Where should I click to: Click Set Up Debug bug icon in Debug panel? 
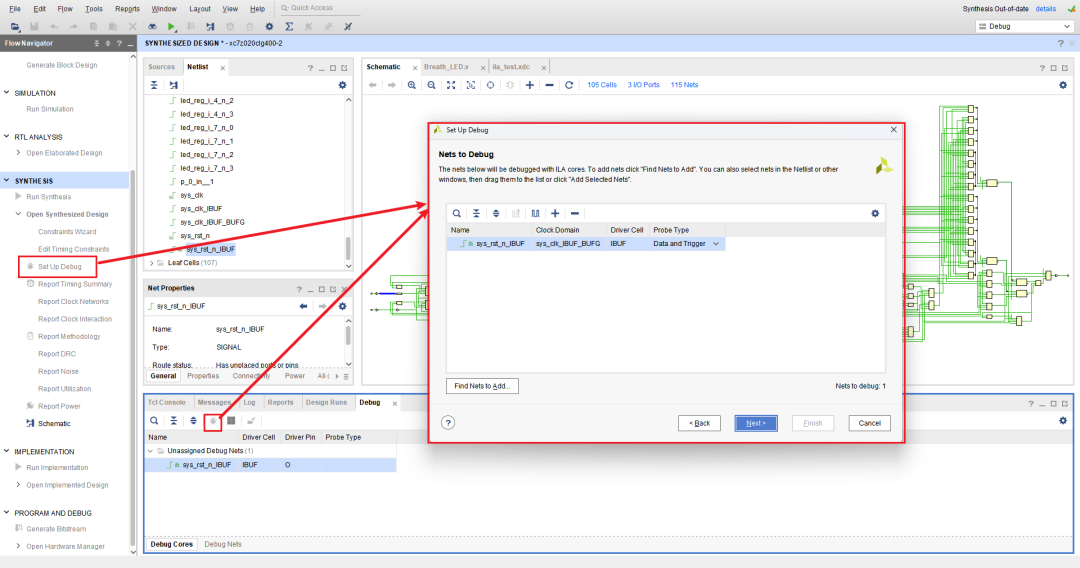point(213,421)
